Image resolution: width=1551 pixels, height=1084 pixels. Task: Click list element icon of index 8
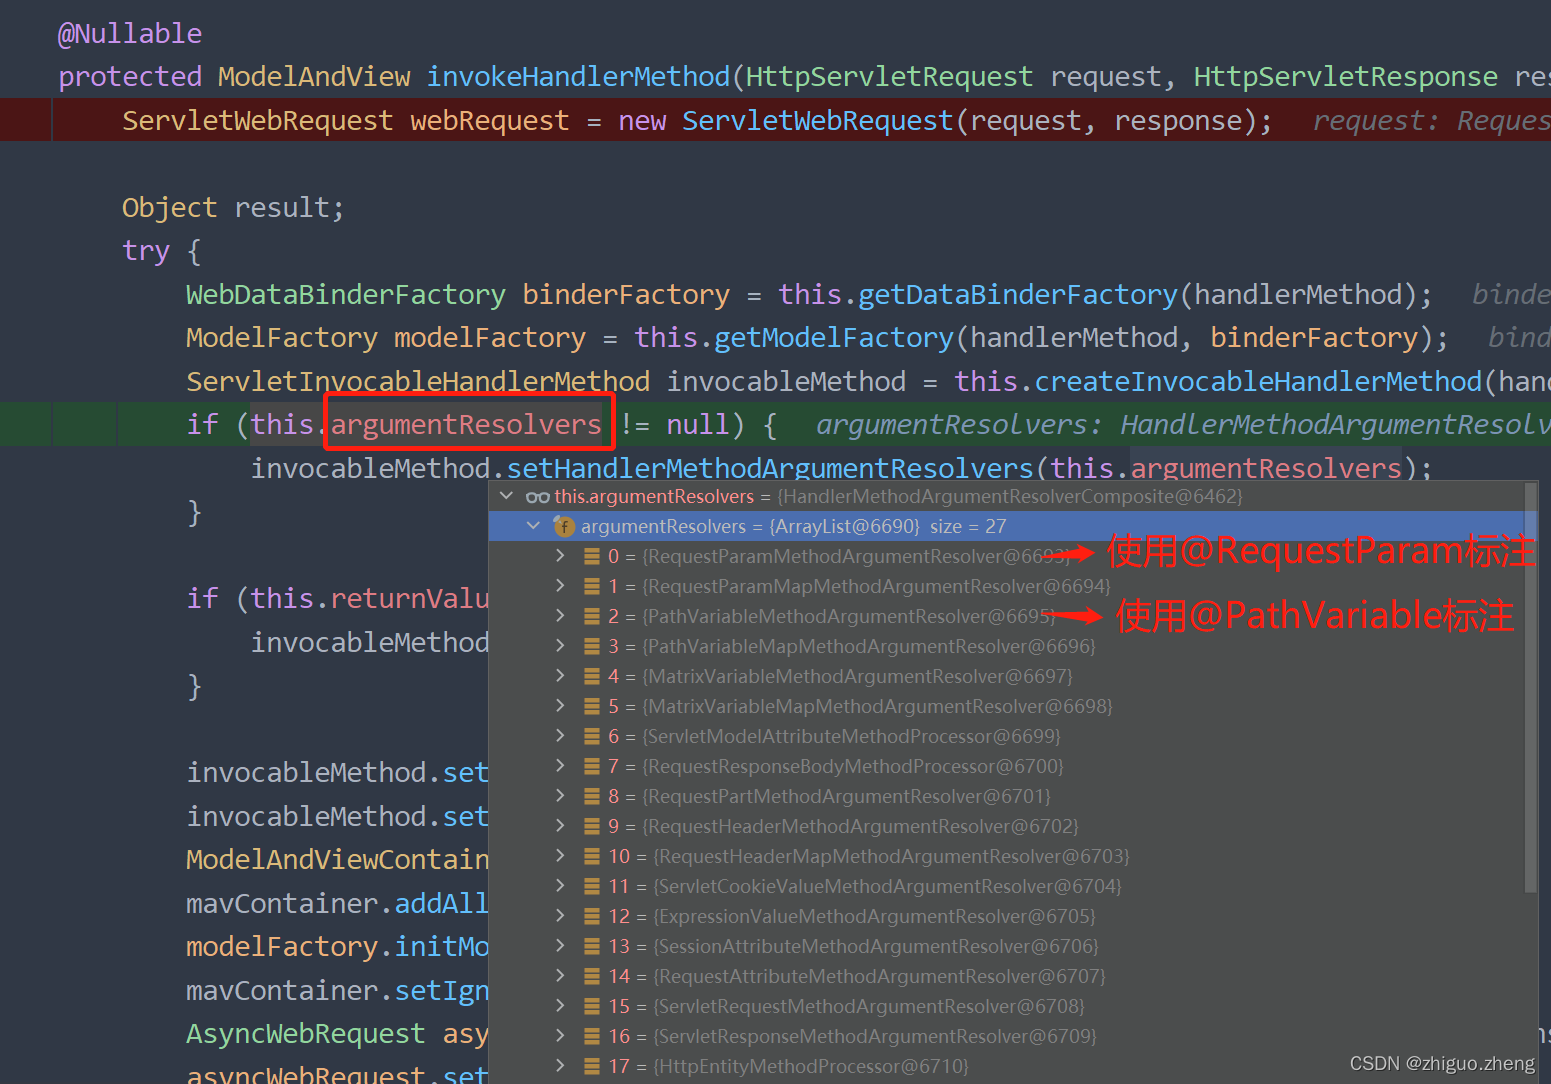[x=592, y=796]
